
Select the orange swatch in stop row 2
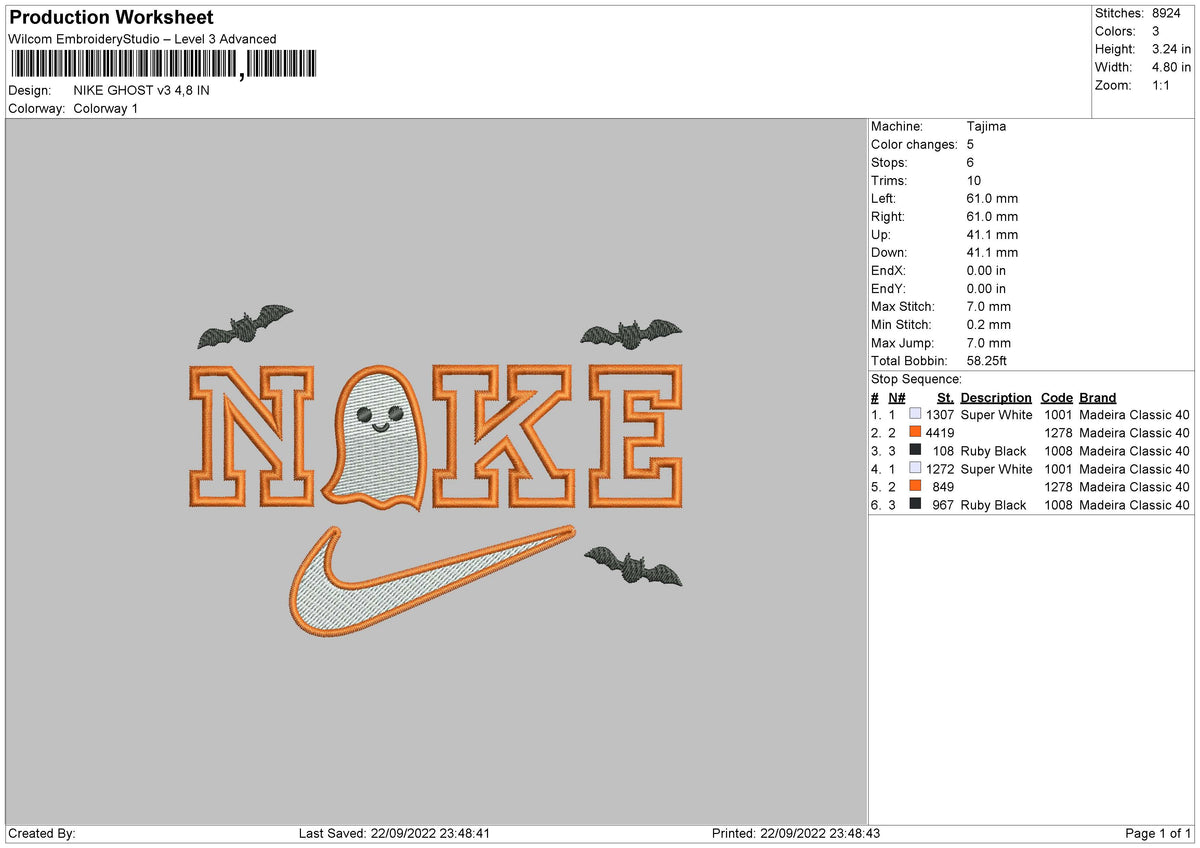click(x=916, y=433)
